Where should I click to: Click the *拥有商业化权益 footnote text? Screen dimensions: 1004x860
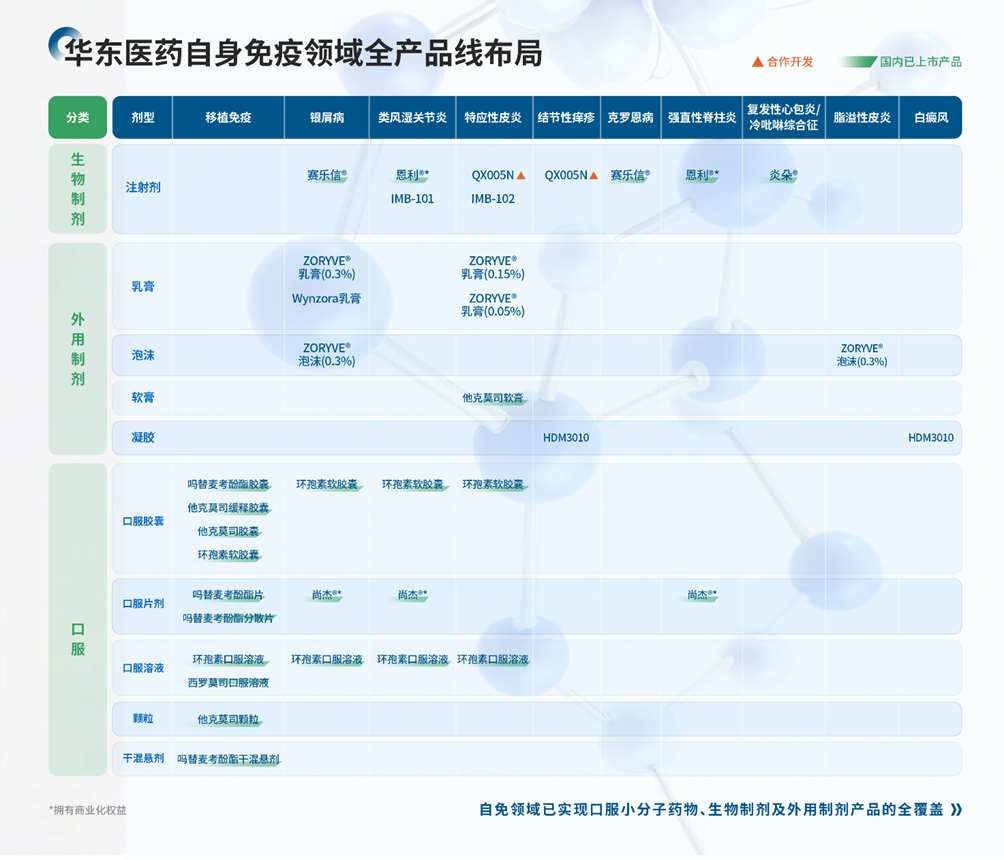tap(85, 807)
